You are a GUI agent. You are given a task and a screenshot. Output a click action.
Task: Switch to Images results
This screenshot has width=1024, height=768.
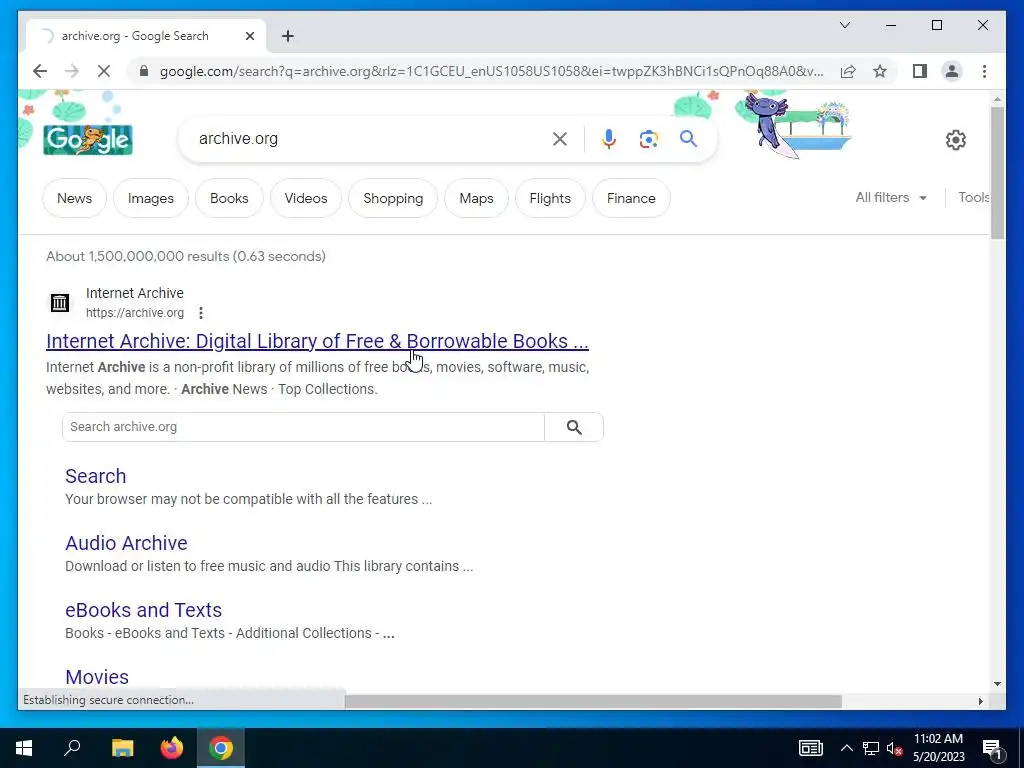tap(151, 199)
